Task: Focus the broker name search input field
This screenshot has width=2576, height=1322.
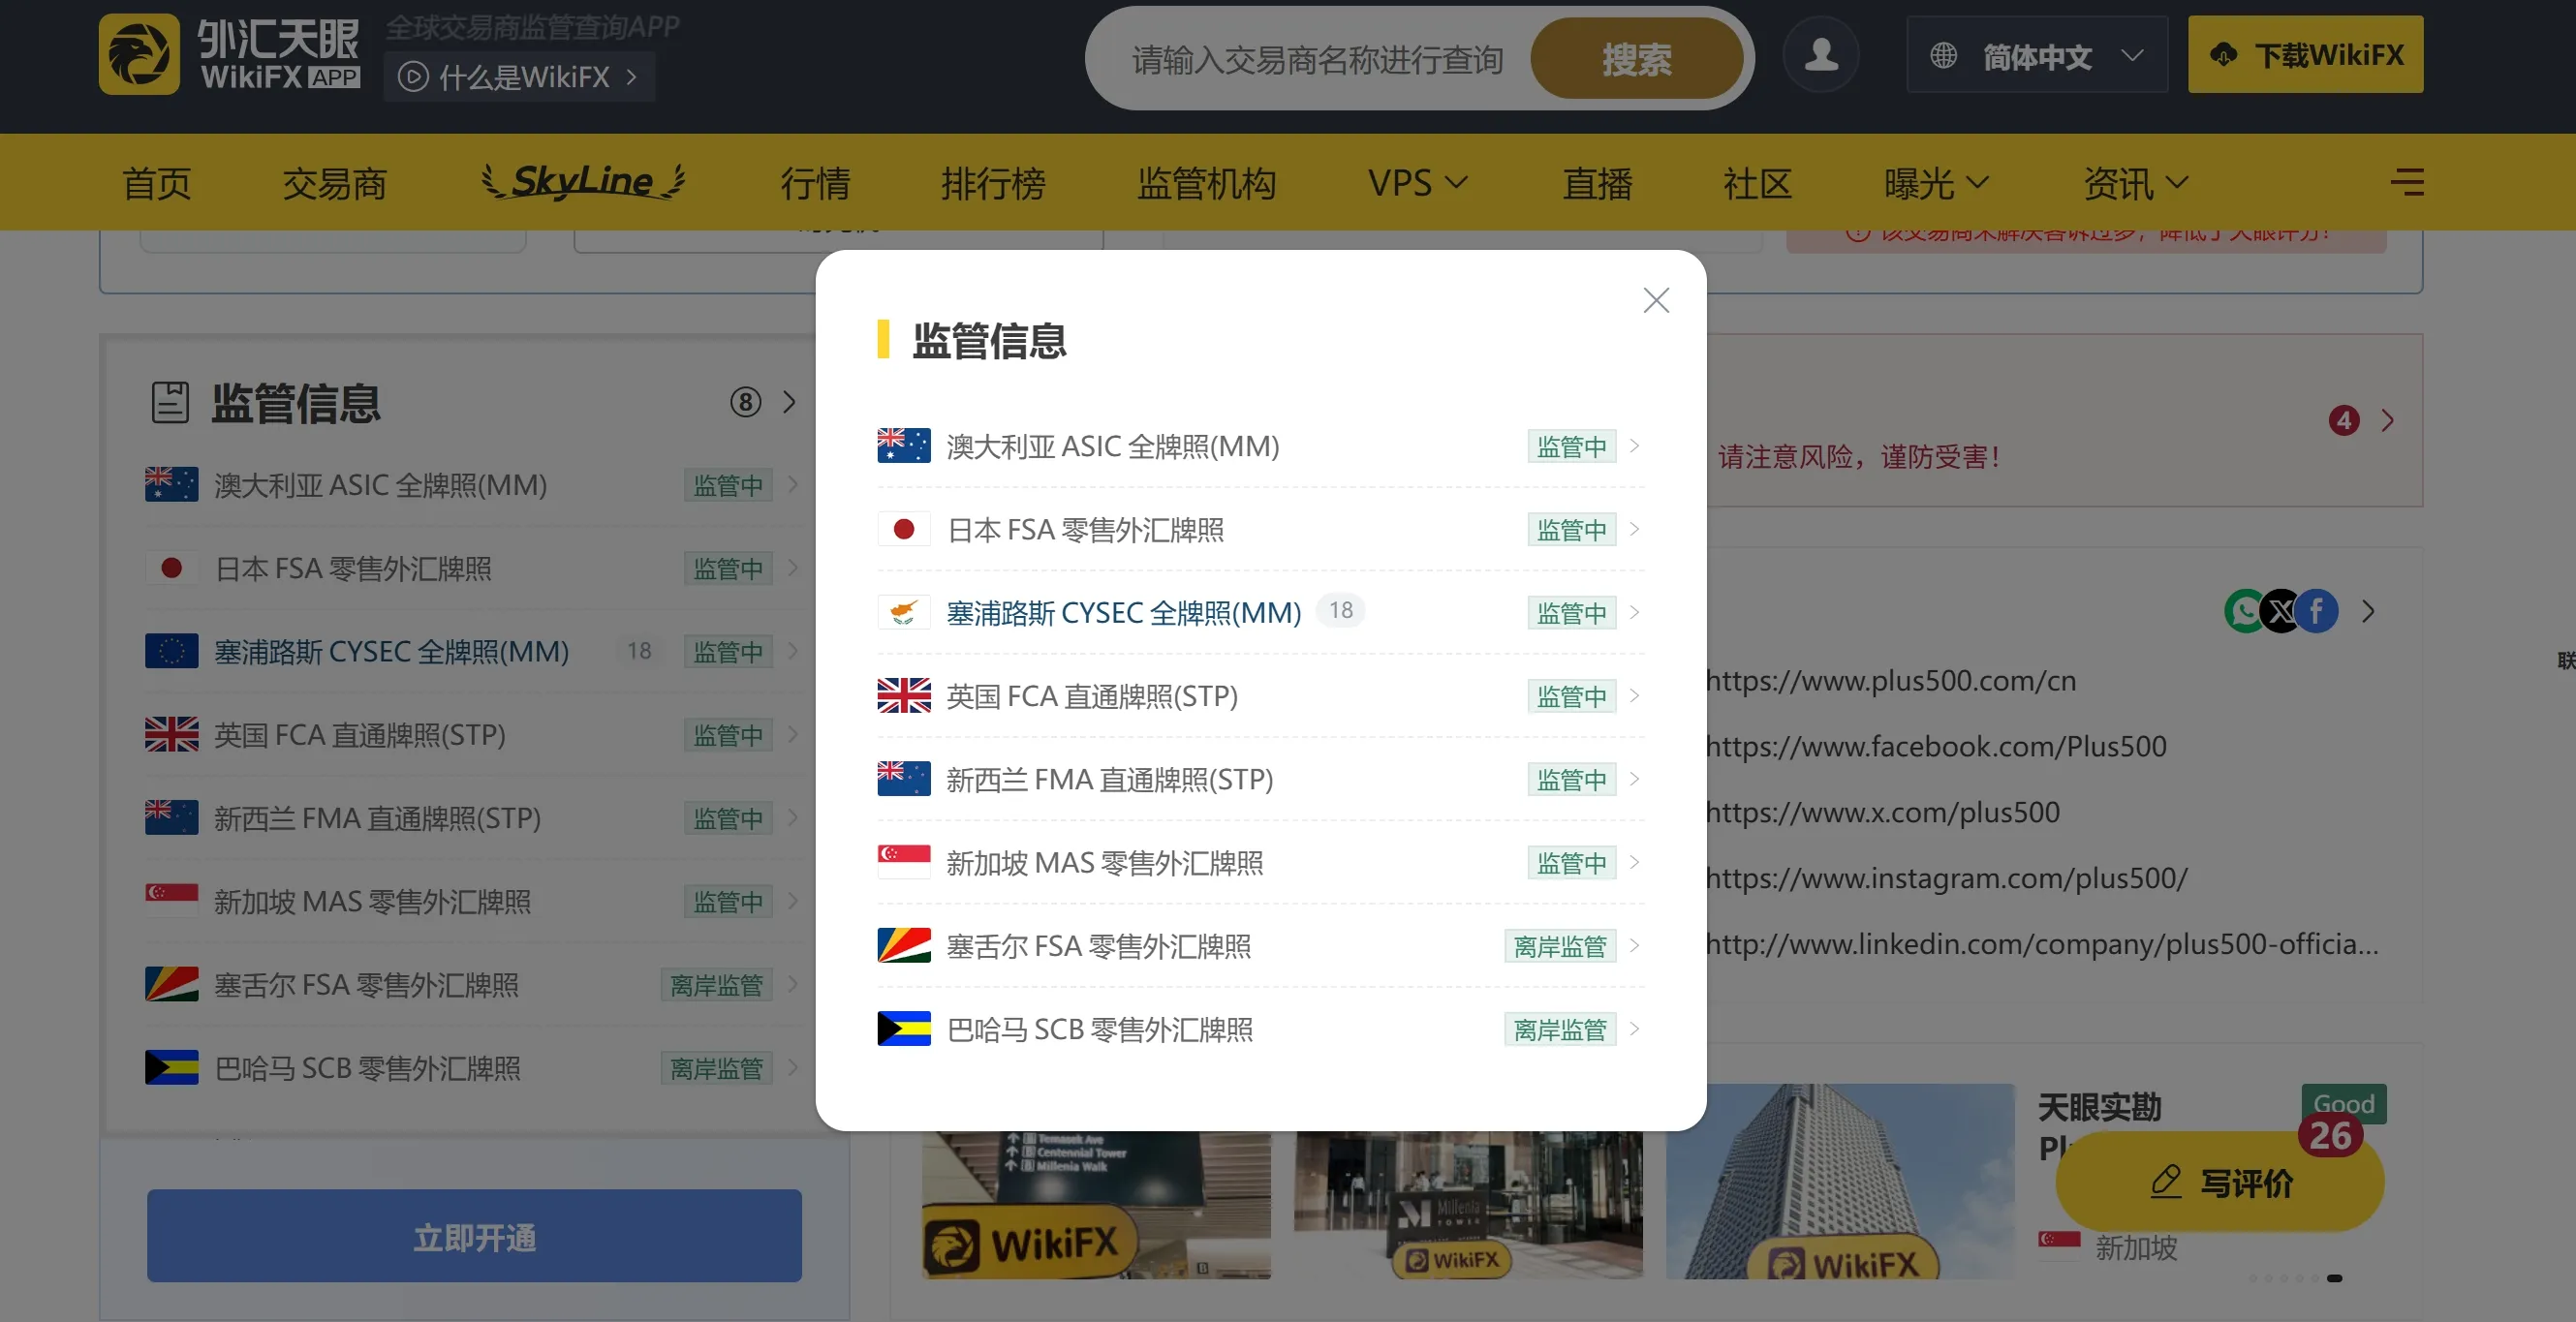Action: pos(1318,59)
